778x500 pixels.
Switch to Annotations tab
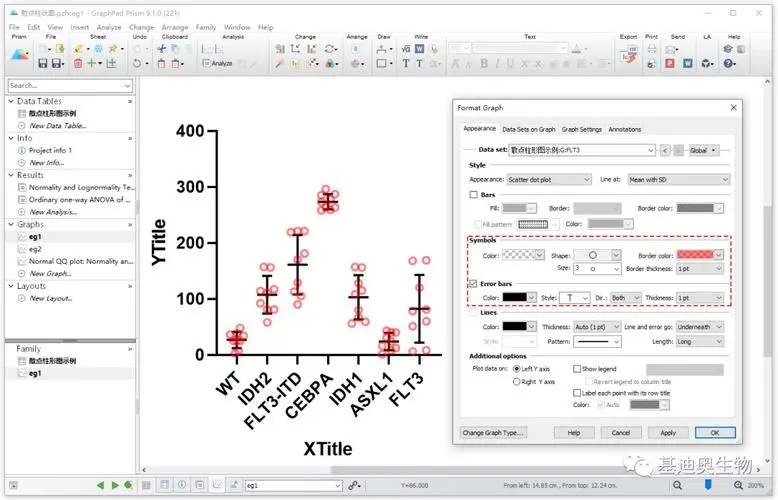click(x=625, y=129)
